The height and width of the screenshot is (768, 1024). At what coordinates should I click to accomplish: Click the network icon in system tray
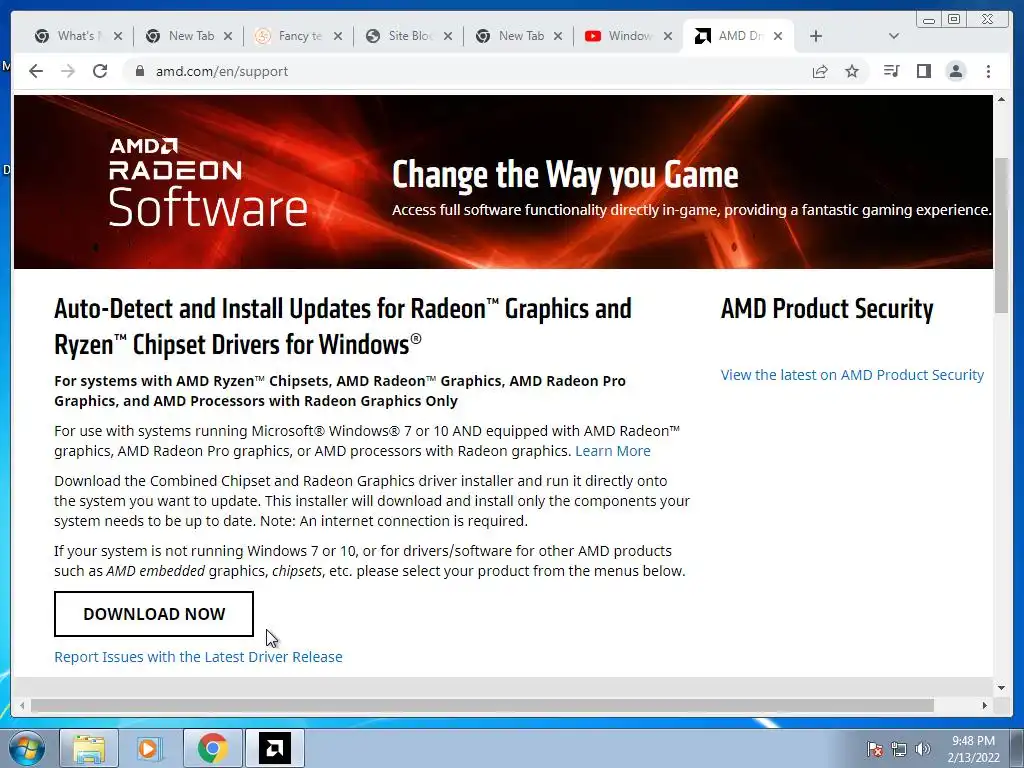(899, 749)
